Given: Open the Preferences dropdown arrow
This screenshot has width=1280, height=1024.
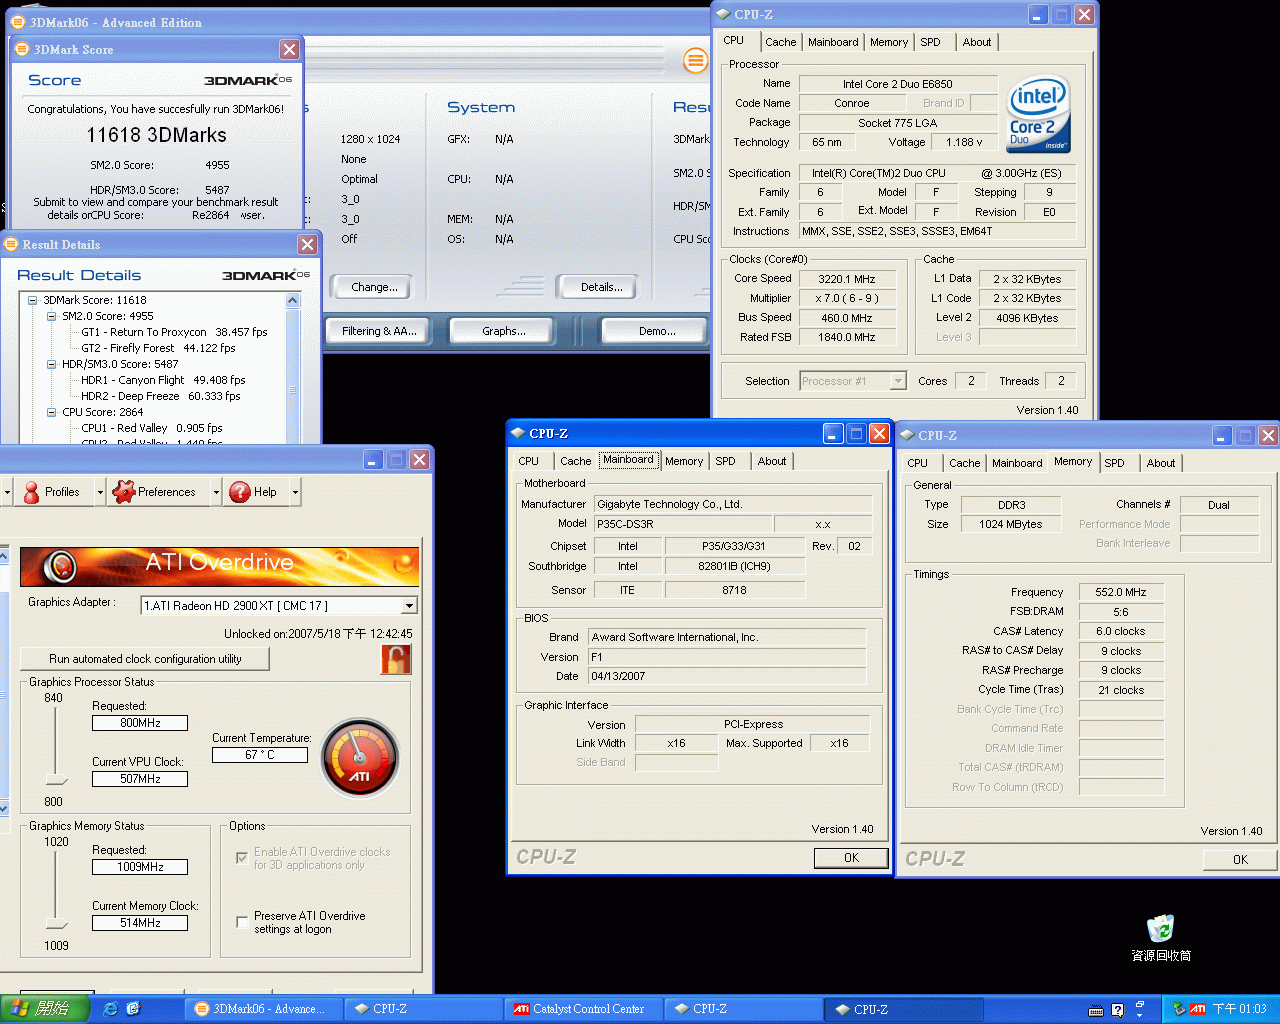Looking at the screenshot, I should (216, 492).
